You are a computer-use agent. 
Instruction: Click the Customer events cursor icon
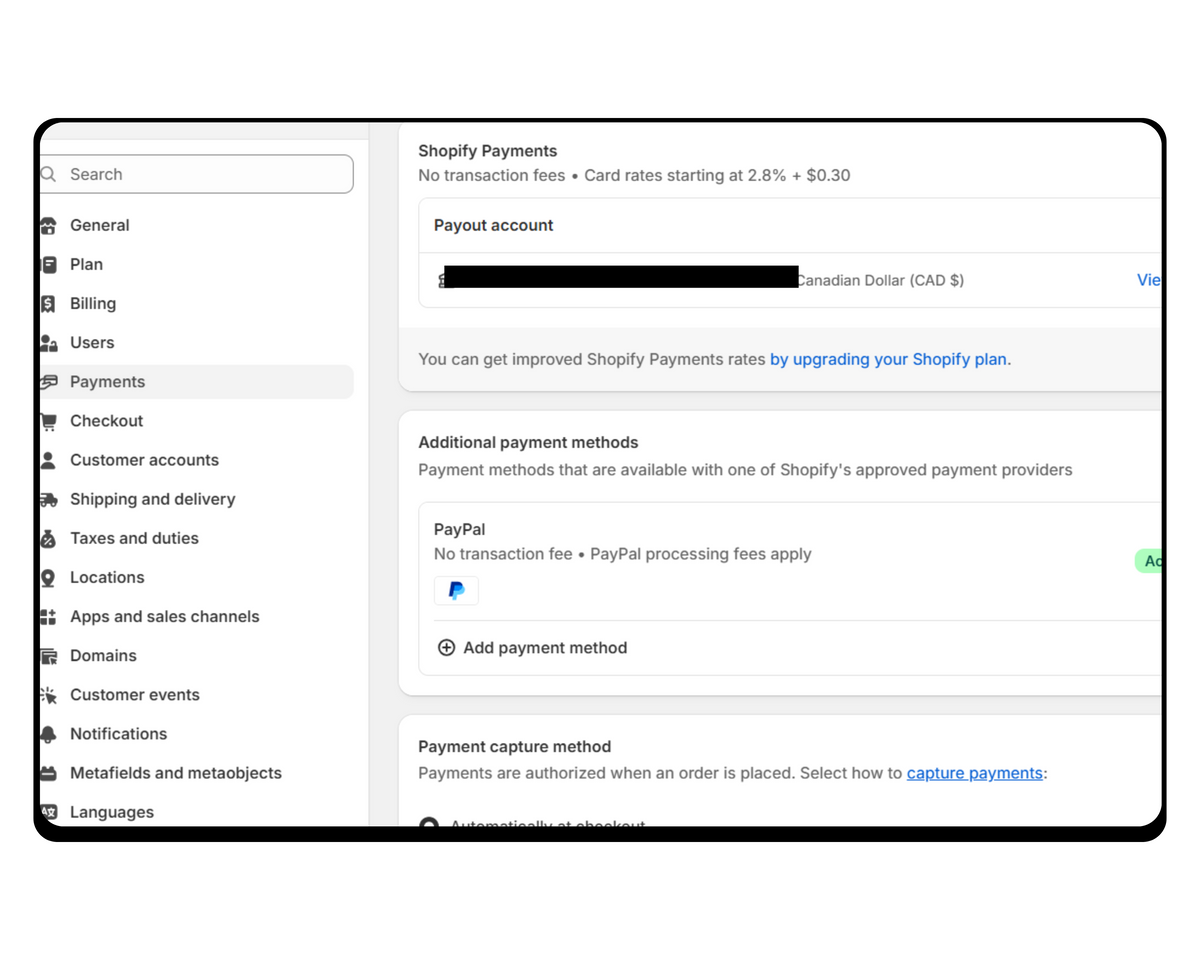coord(48,695)
